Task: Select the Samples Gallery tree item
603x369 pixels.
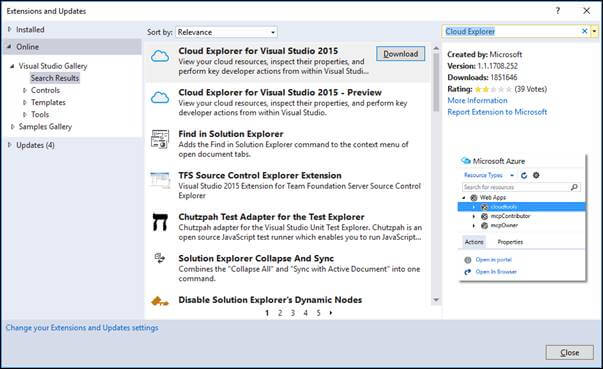Action: [45, 126]
